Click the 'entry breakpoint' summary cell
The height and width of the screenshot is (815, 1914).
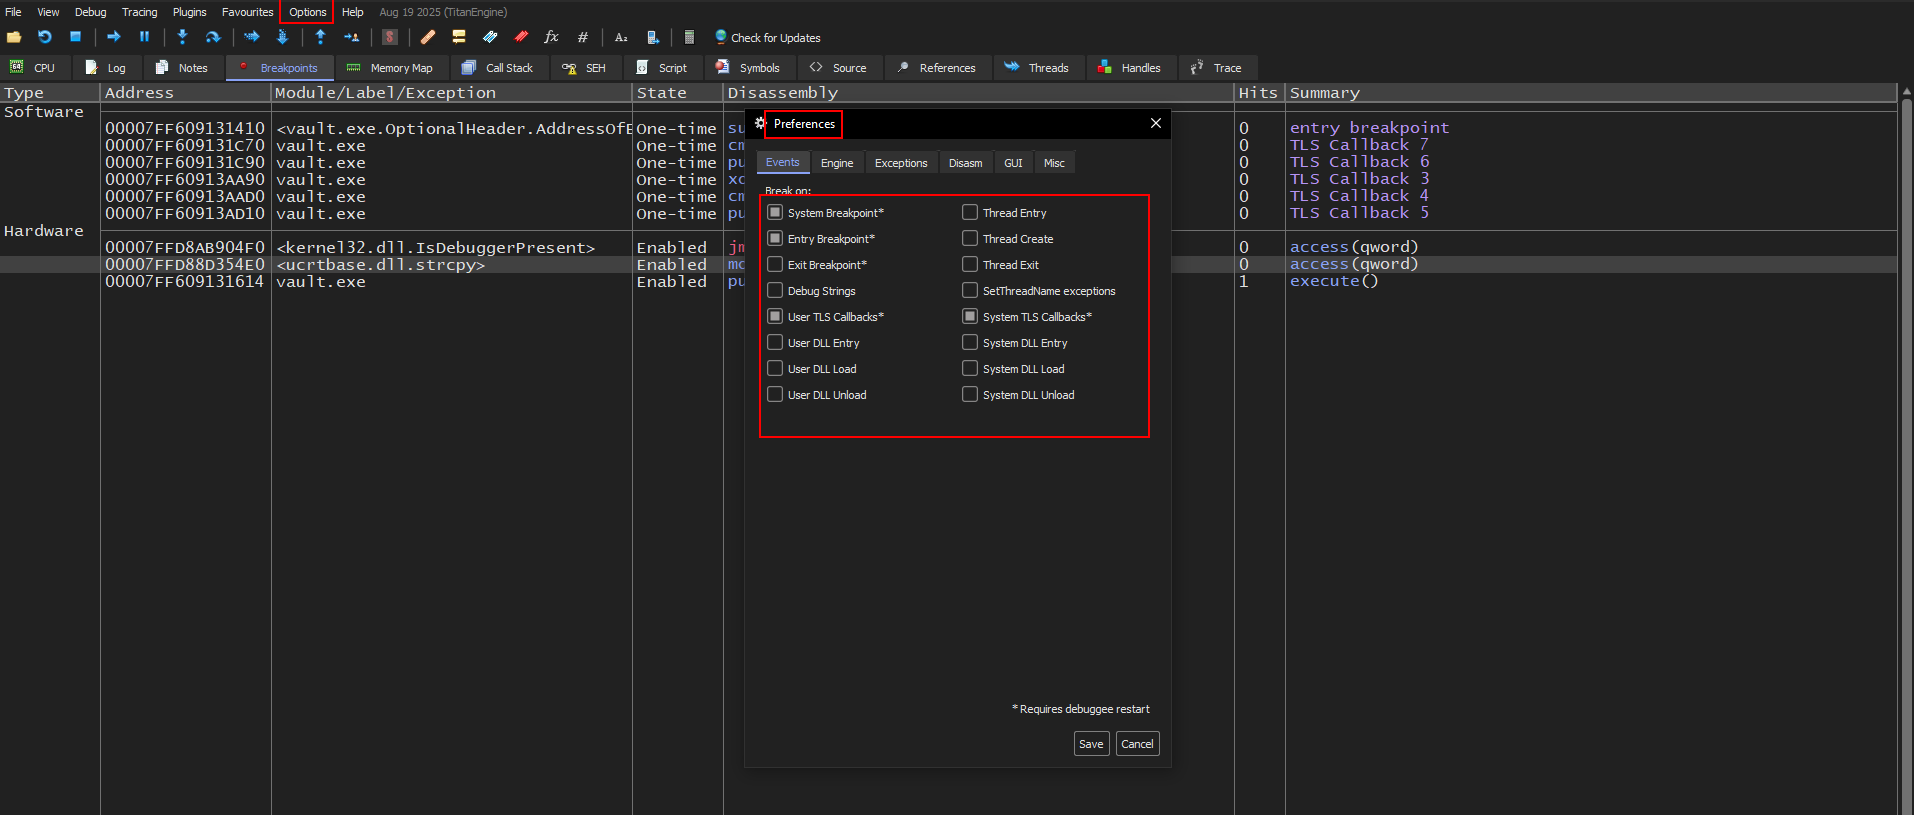tap(1369, 128)
